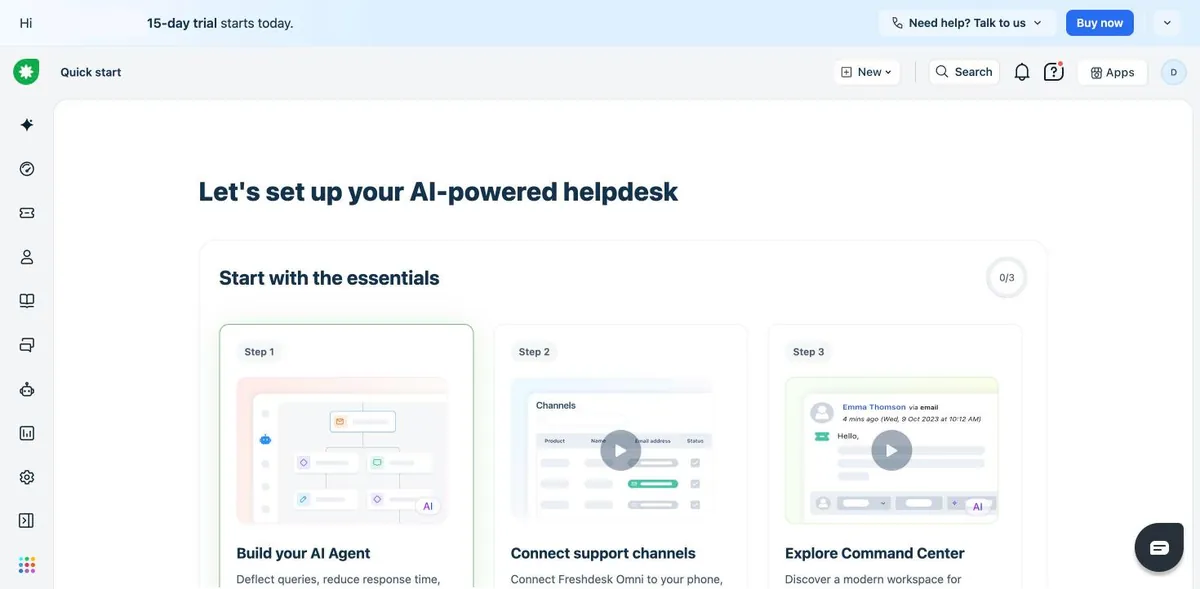This screenshot has height=589, width=1200.
Task: Expand Need help? Talk to us dropdown
Action: click(967, 23)
